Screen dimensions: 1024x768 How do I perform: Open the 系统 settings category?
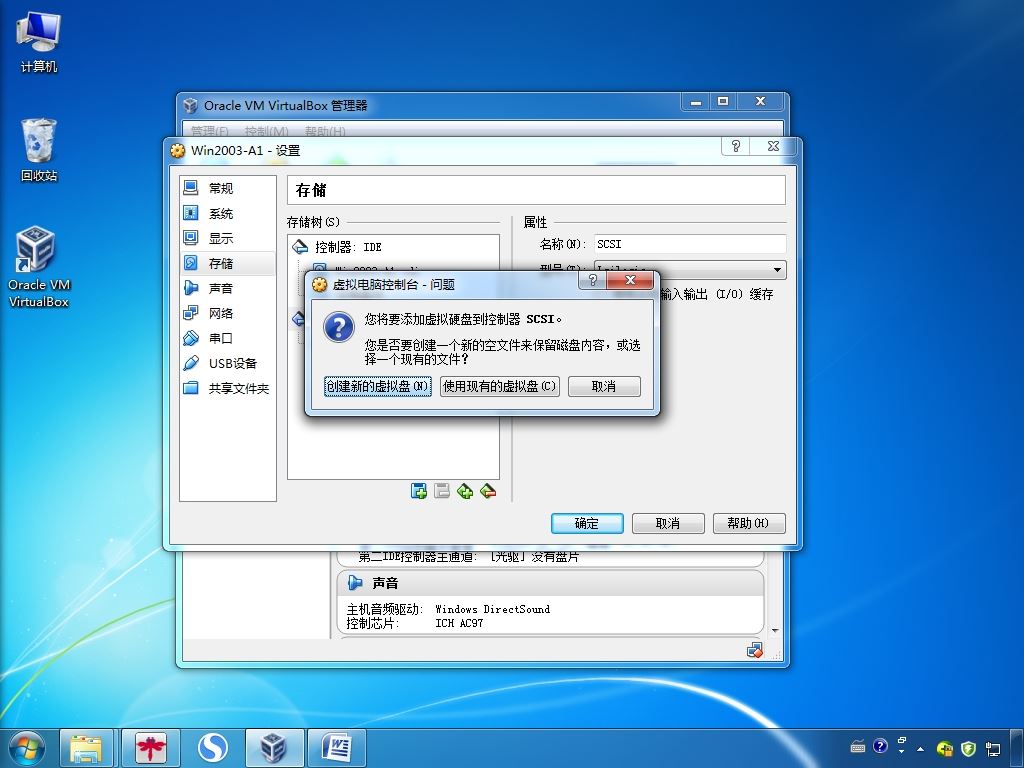pos(227,214)
